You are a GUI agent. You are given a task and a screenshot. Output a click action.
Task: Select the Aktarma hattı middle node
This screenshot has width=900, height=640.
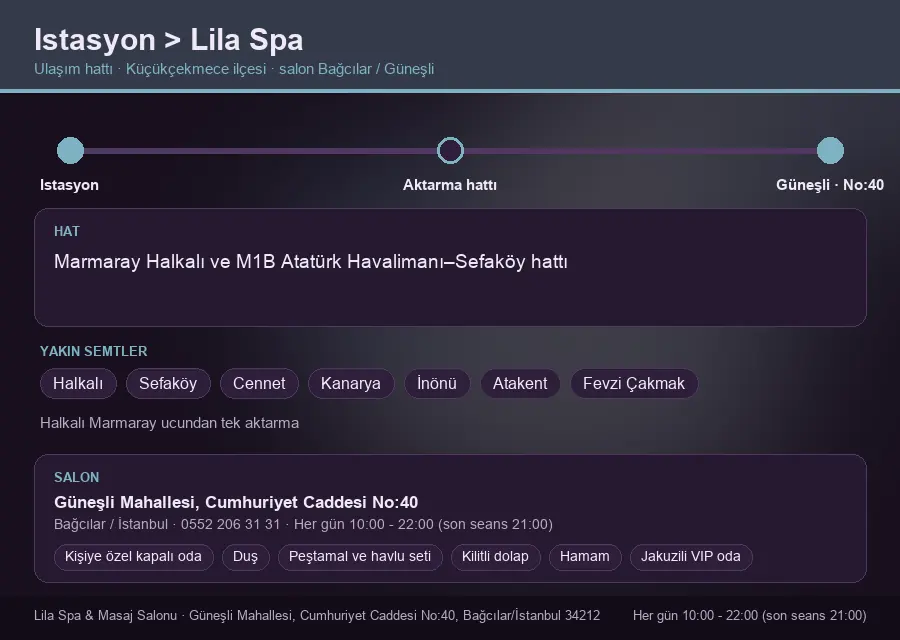pyautogui.click(x=450, y=150)
